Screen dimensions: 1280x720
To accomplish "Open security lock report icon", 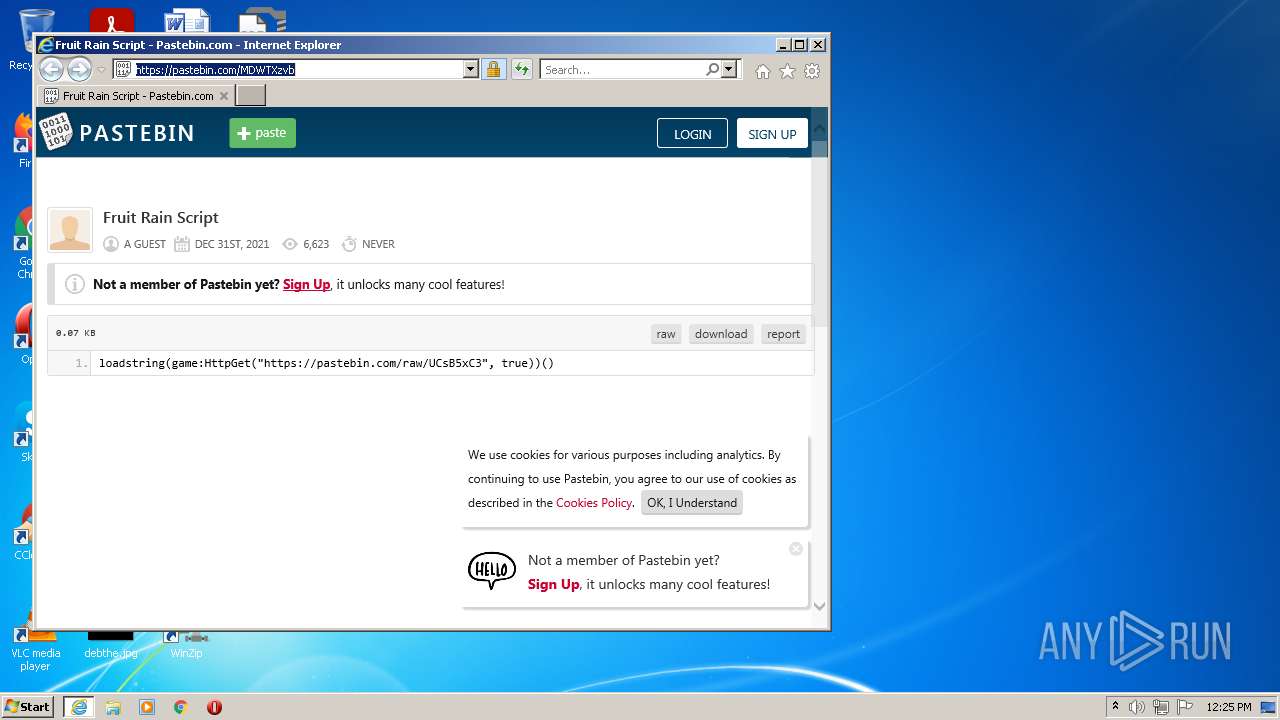I will click(493, 69).
